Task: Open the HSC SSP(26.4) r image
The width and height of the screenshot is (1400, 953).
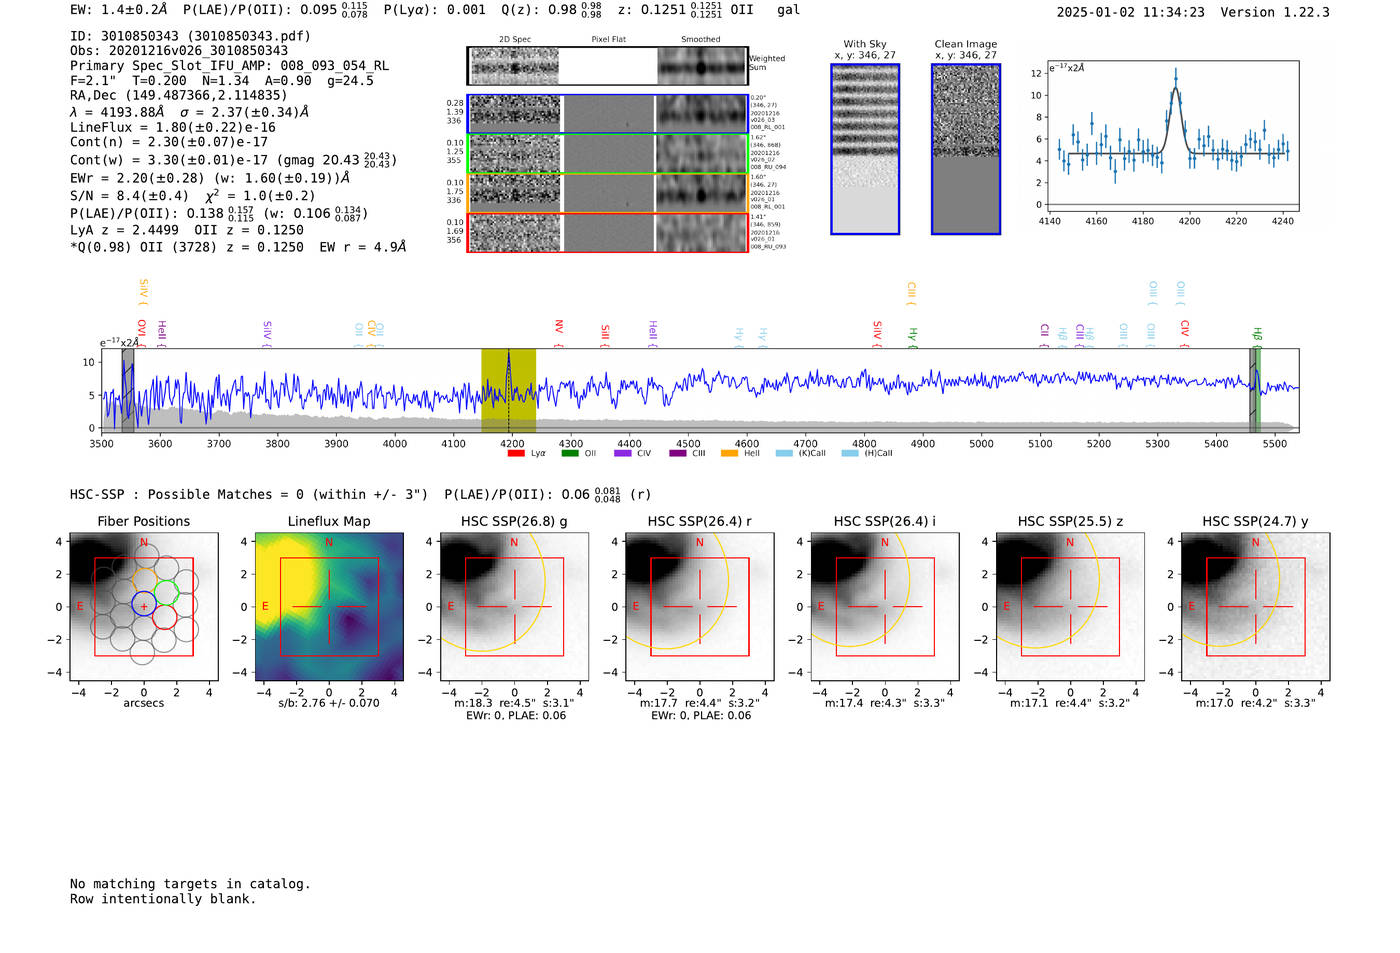Action: 700,607
